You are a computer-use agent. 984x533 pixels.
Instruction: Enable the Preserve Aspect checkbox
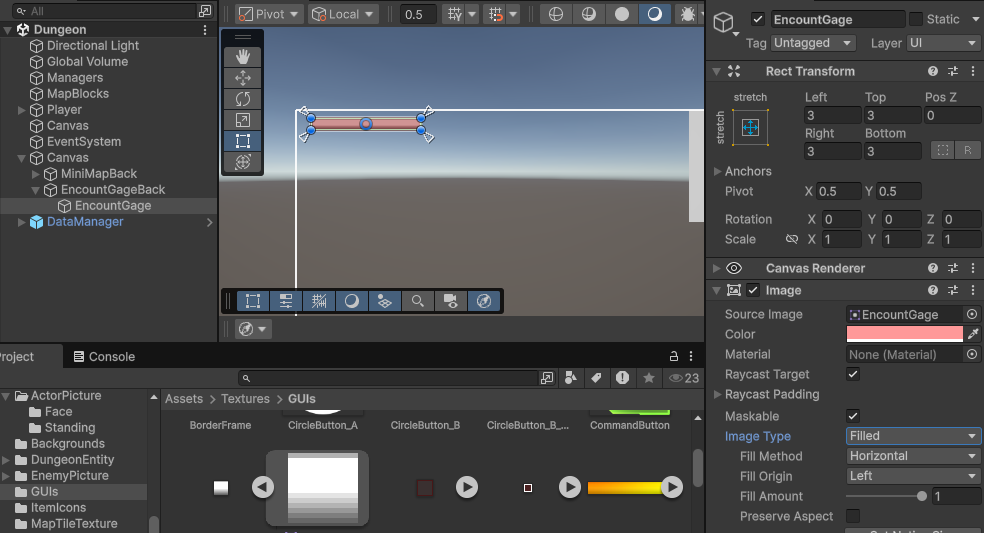tap(853, 516)
